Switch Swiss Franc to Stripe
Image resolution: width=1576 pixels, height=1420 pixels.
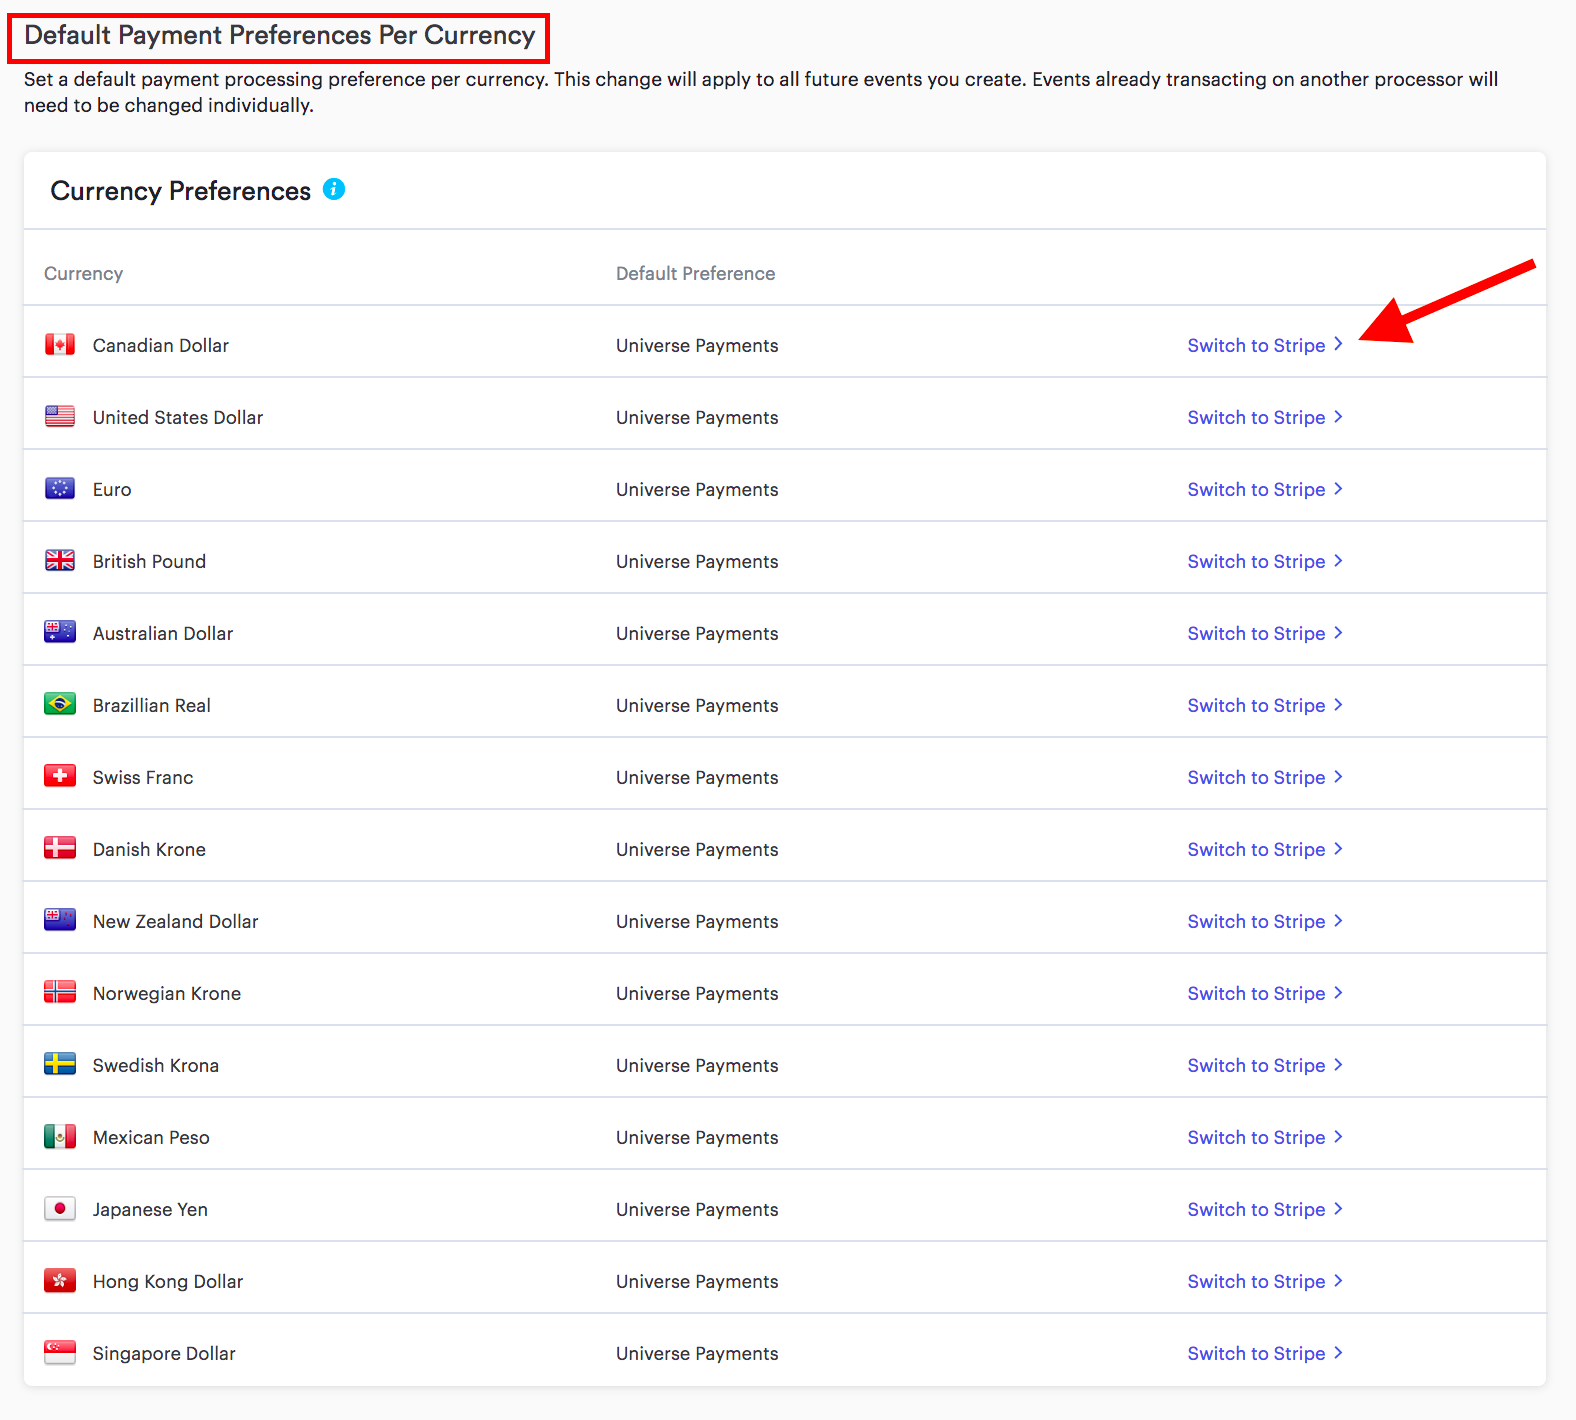click(x=1265, y=777)
